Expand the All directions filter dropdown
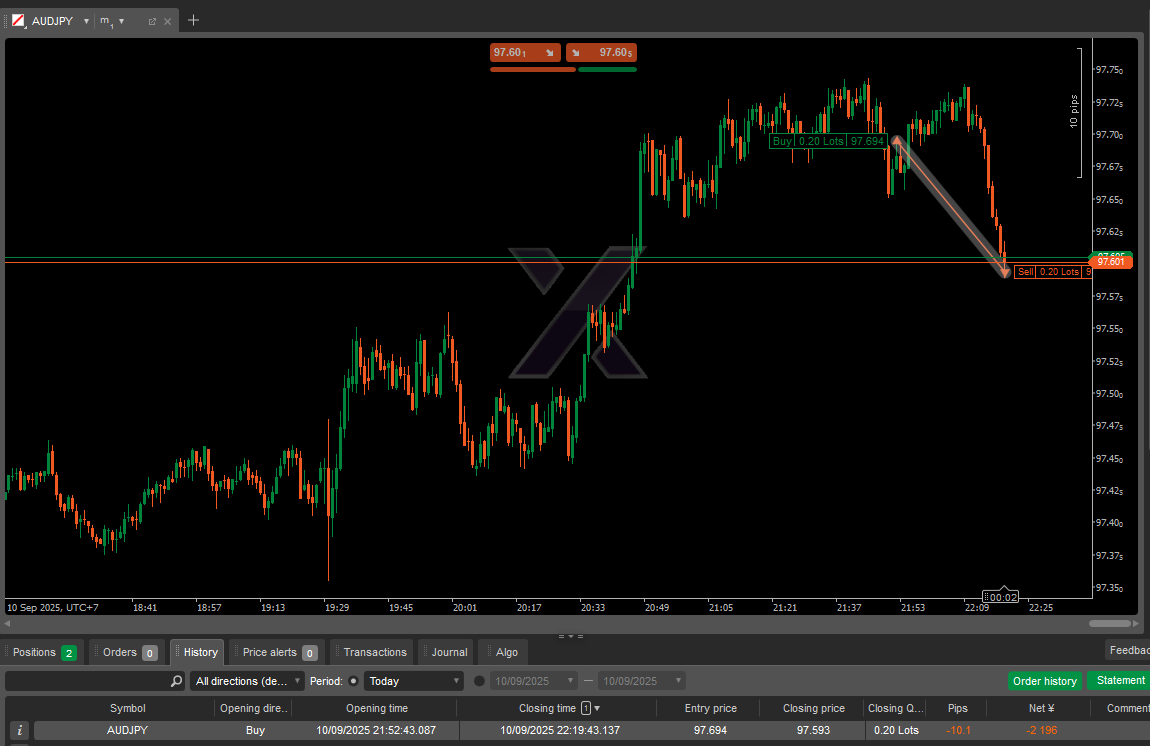The height and width of the screenshot is (746, 1150). point(248,681)
